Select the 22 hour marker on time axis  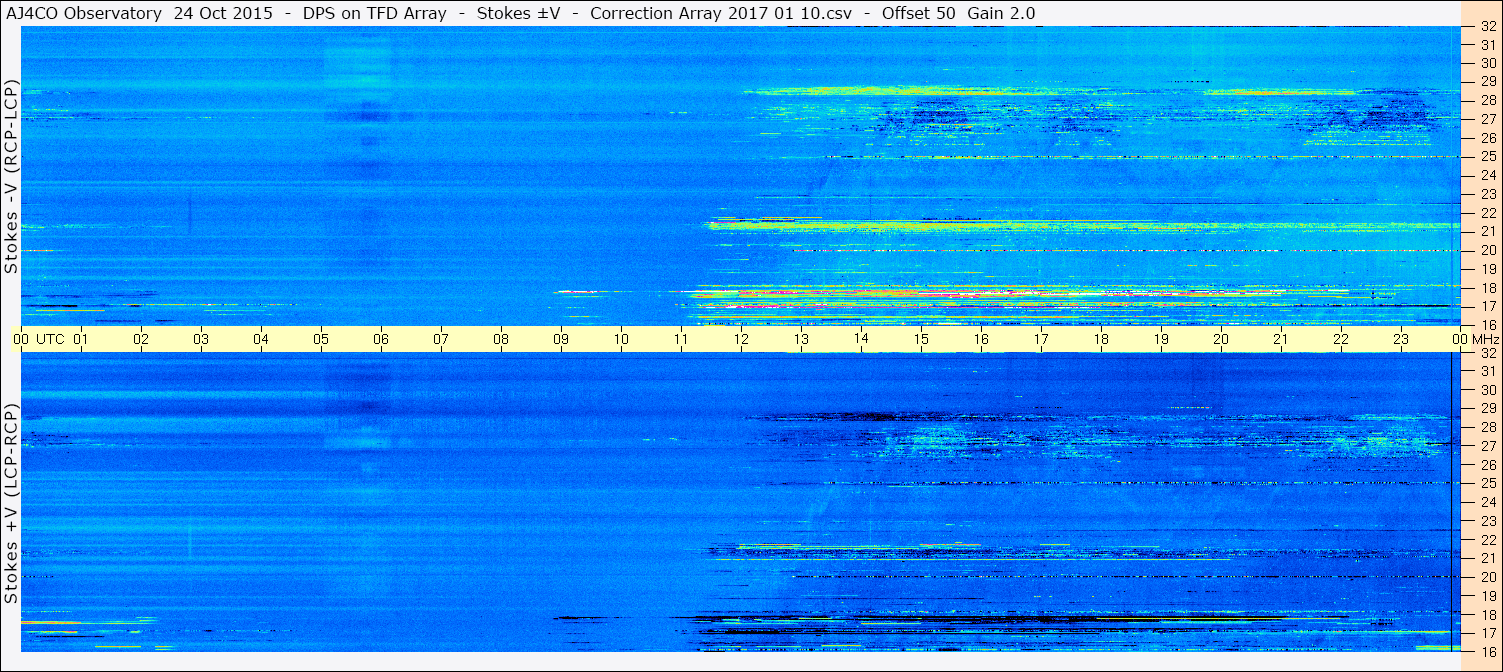pos(1341,339)
